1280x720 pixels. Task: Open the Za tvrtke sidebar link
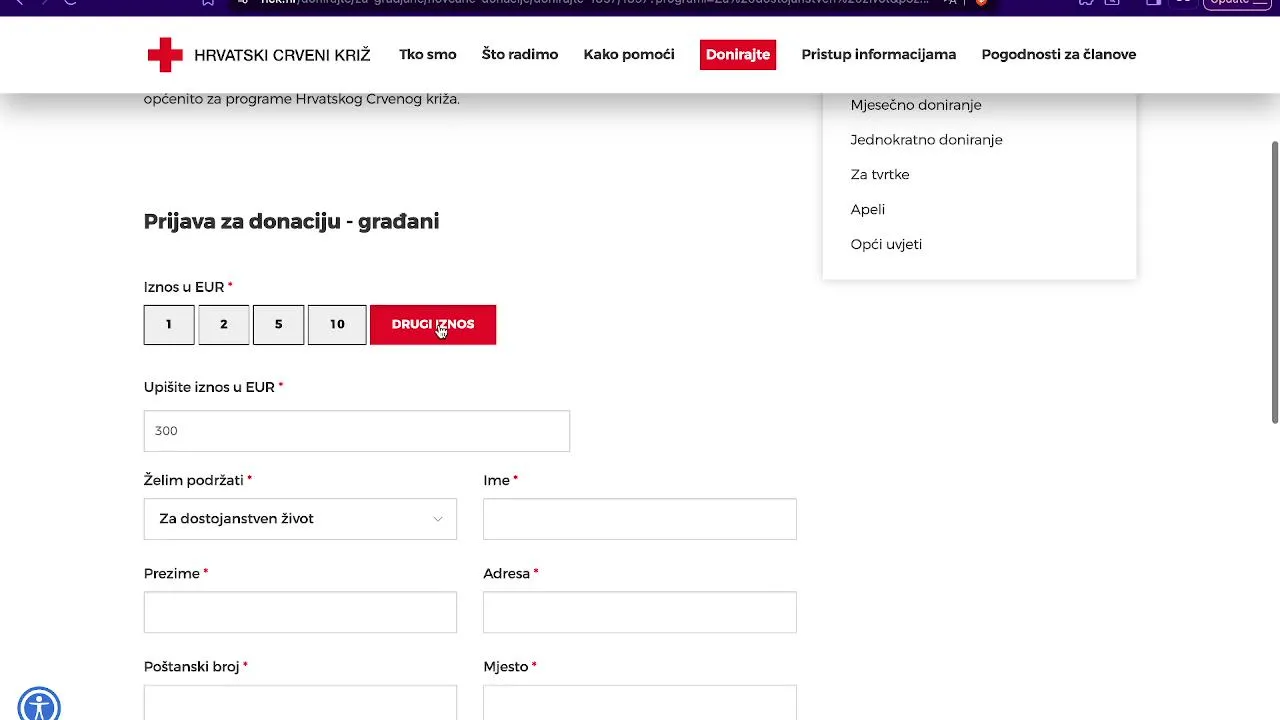tap(880, 175)
